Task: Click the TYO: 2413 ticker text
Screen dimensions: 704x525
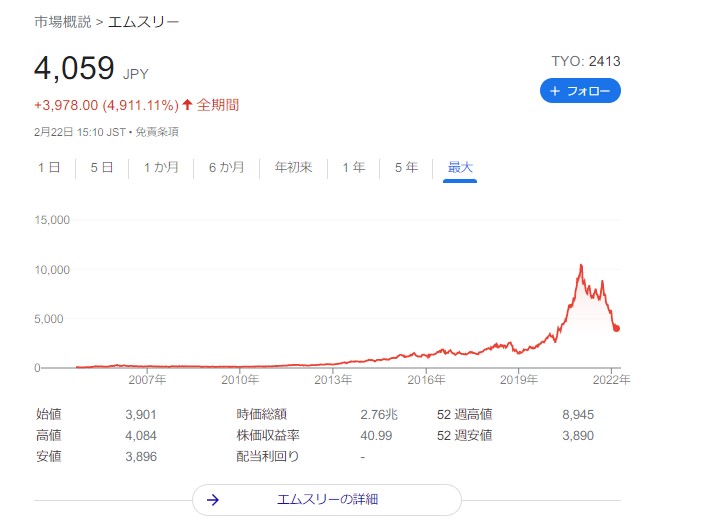Action: tap(586, 61)
